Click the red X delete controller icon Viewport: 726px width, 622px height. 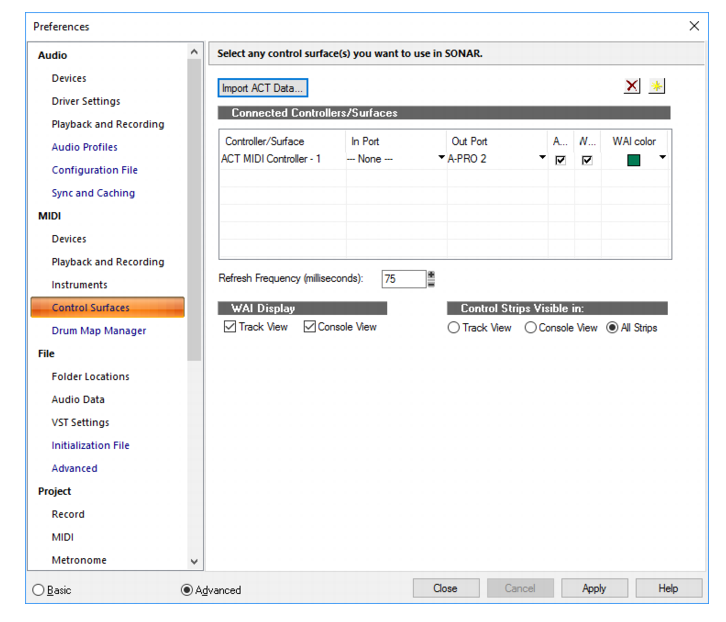coord(632,86)
